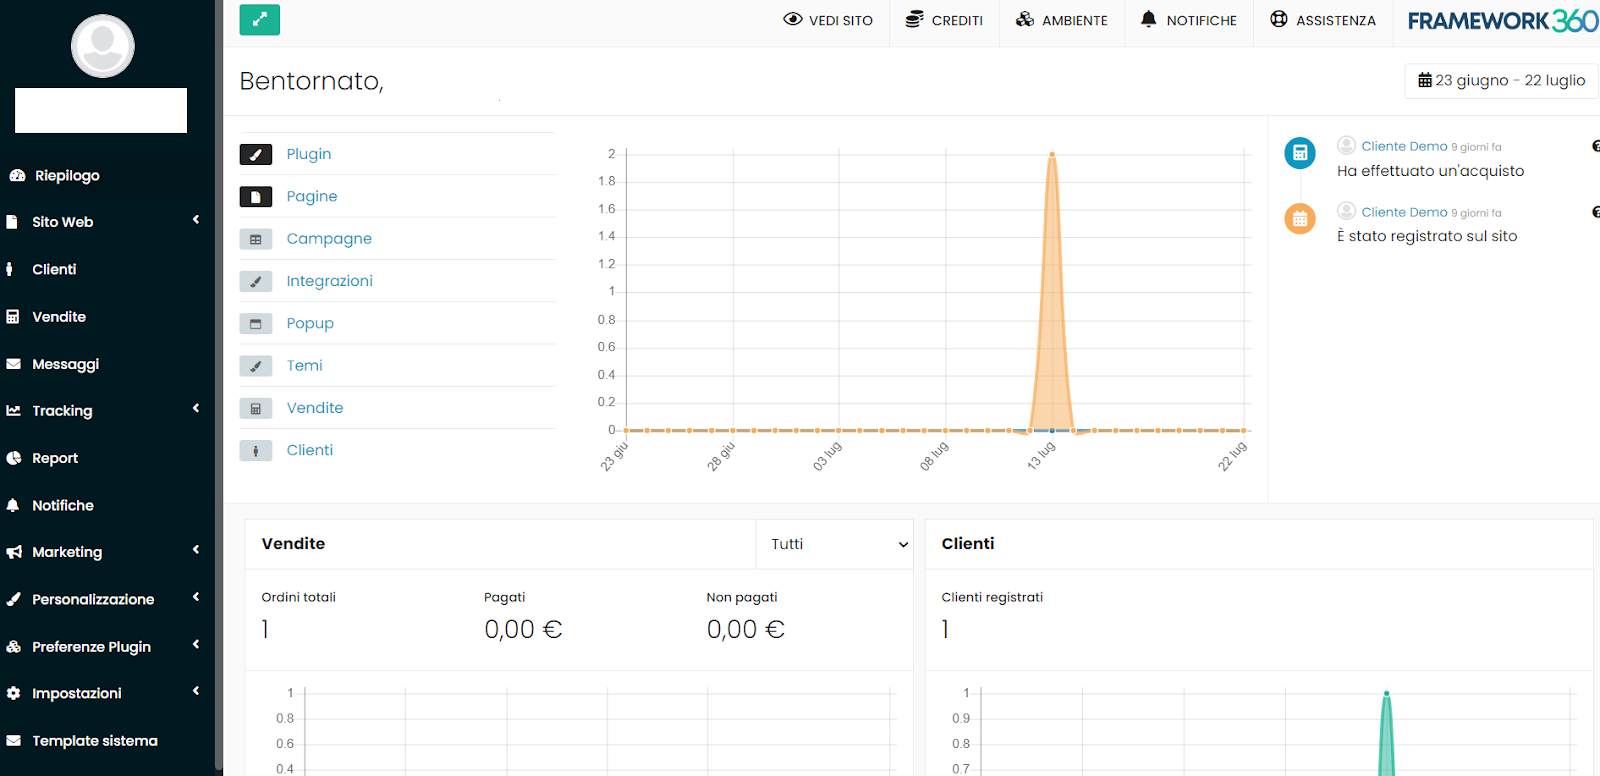1600x776 pixels.
Task: Click the Notifiche bell icon in sidebar
Action: [13, 505]
